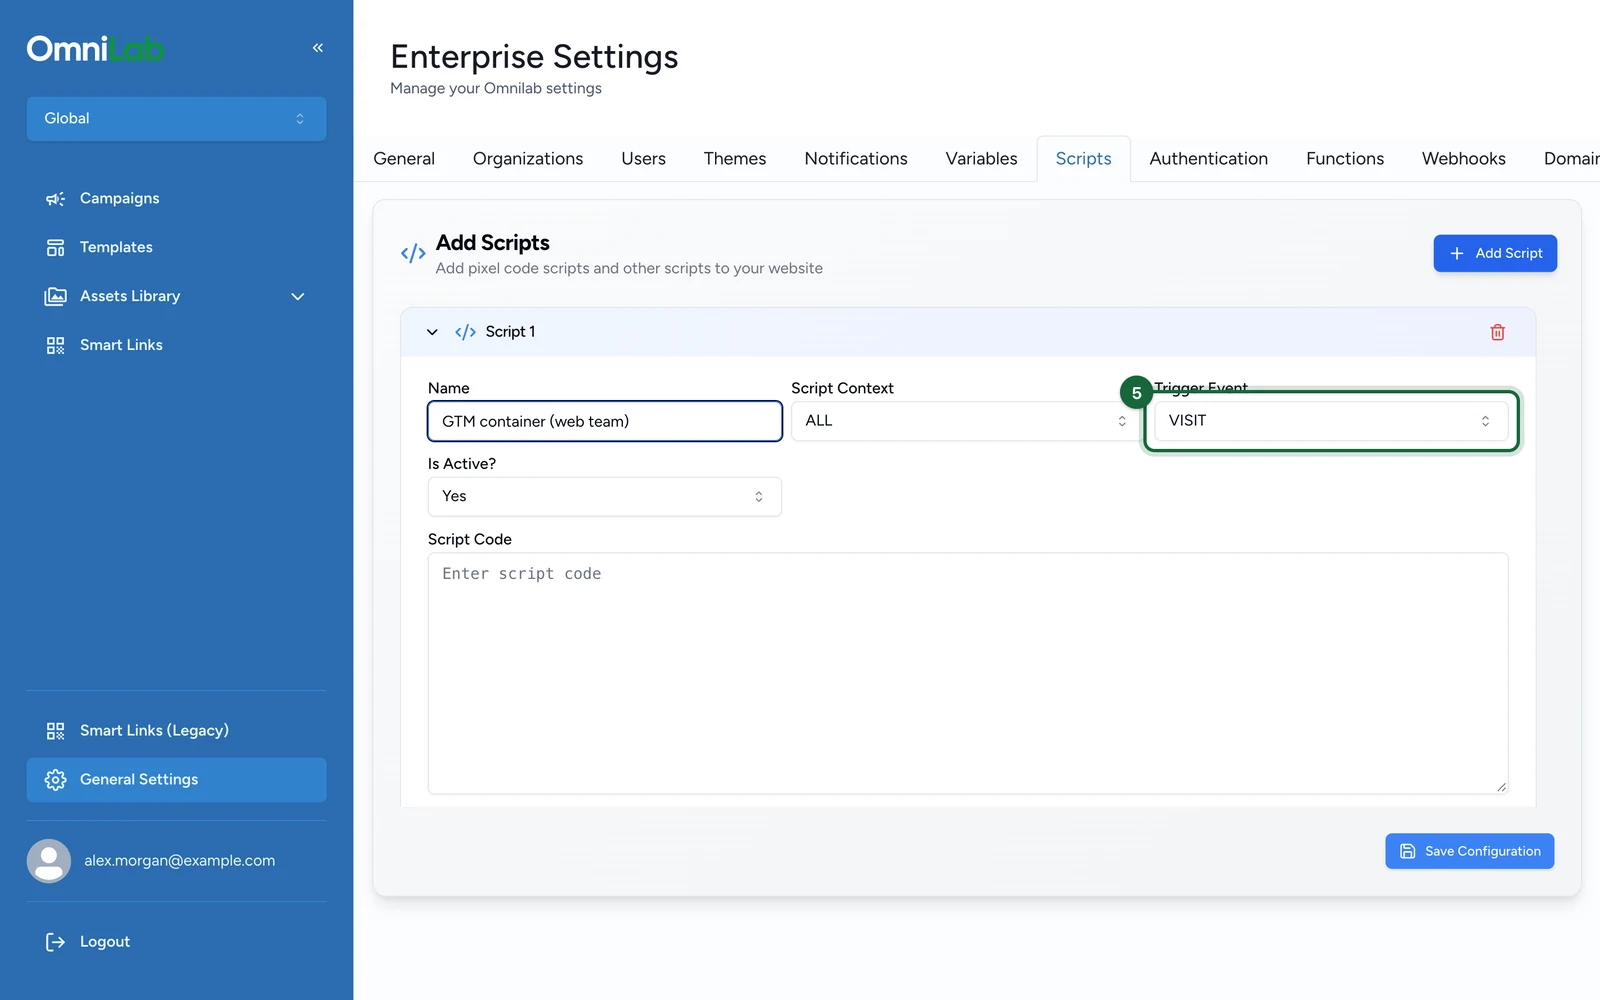The width and height of the screenshot is (1600, 1000).
Task: Select the Scripts tab
Action: tap(1083, 159)
